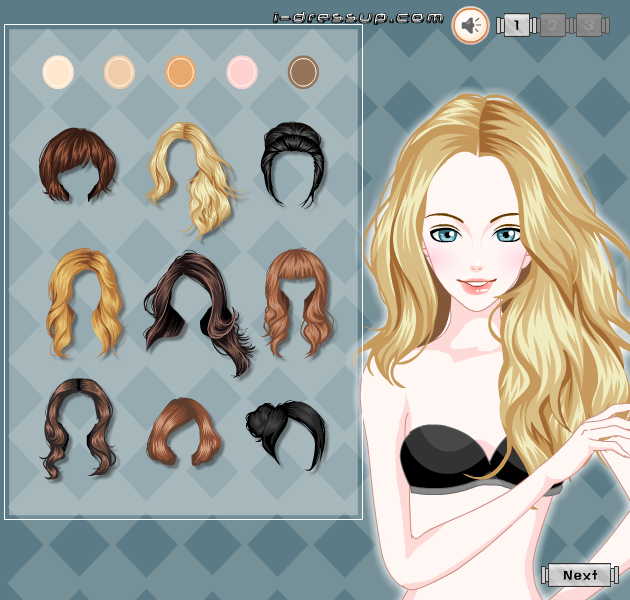The image size is (630, 600).
Task: Select the palest cream skin tone
Action: 58,72
